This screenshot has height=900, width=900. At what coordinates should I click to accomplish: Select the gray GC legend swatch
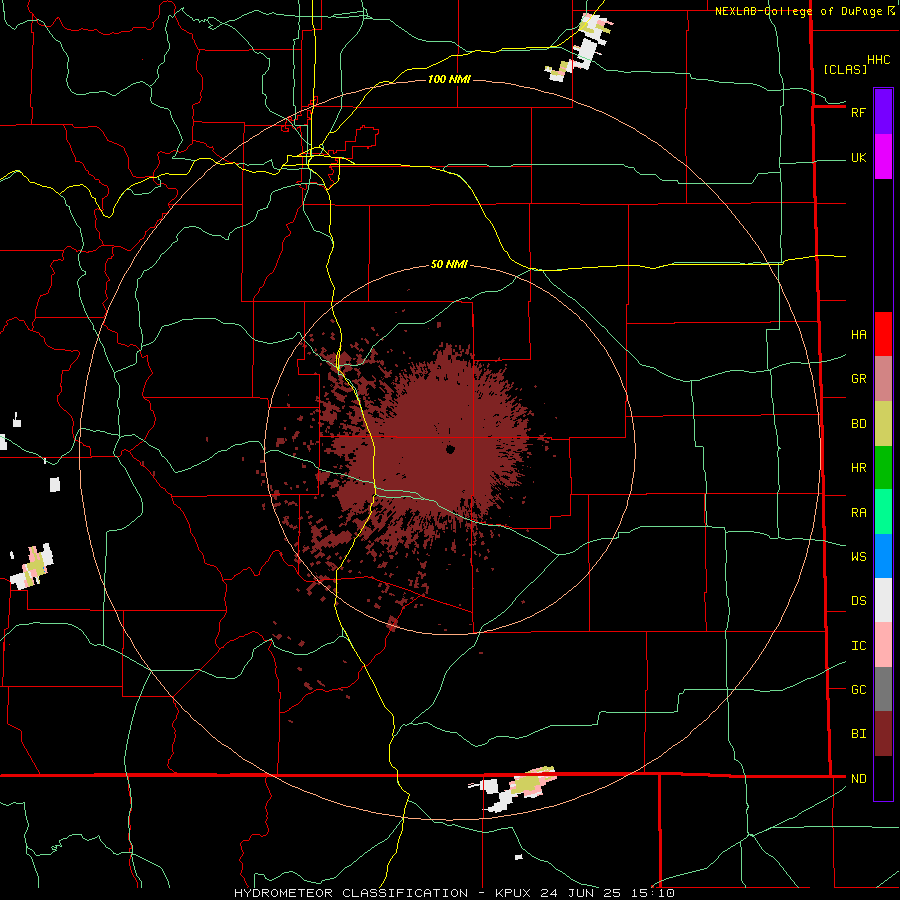883,689
